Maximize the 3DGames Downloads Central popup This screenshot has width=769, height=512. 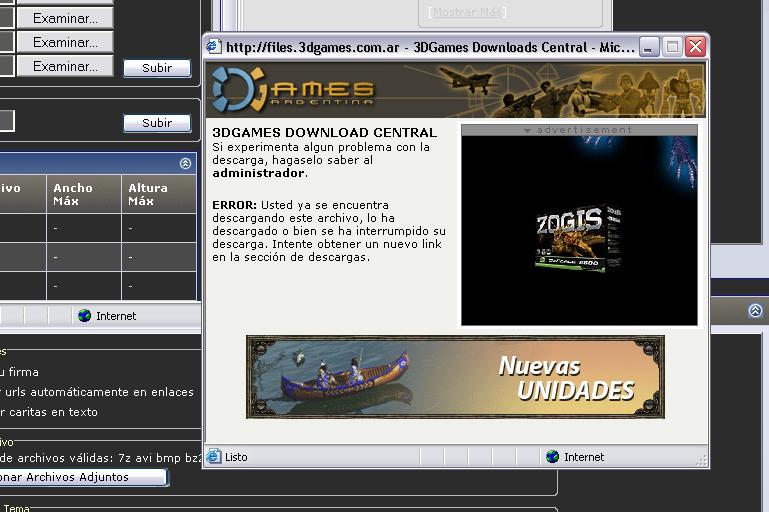coord(672,47)
